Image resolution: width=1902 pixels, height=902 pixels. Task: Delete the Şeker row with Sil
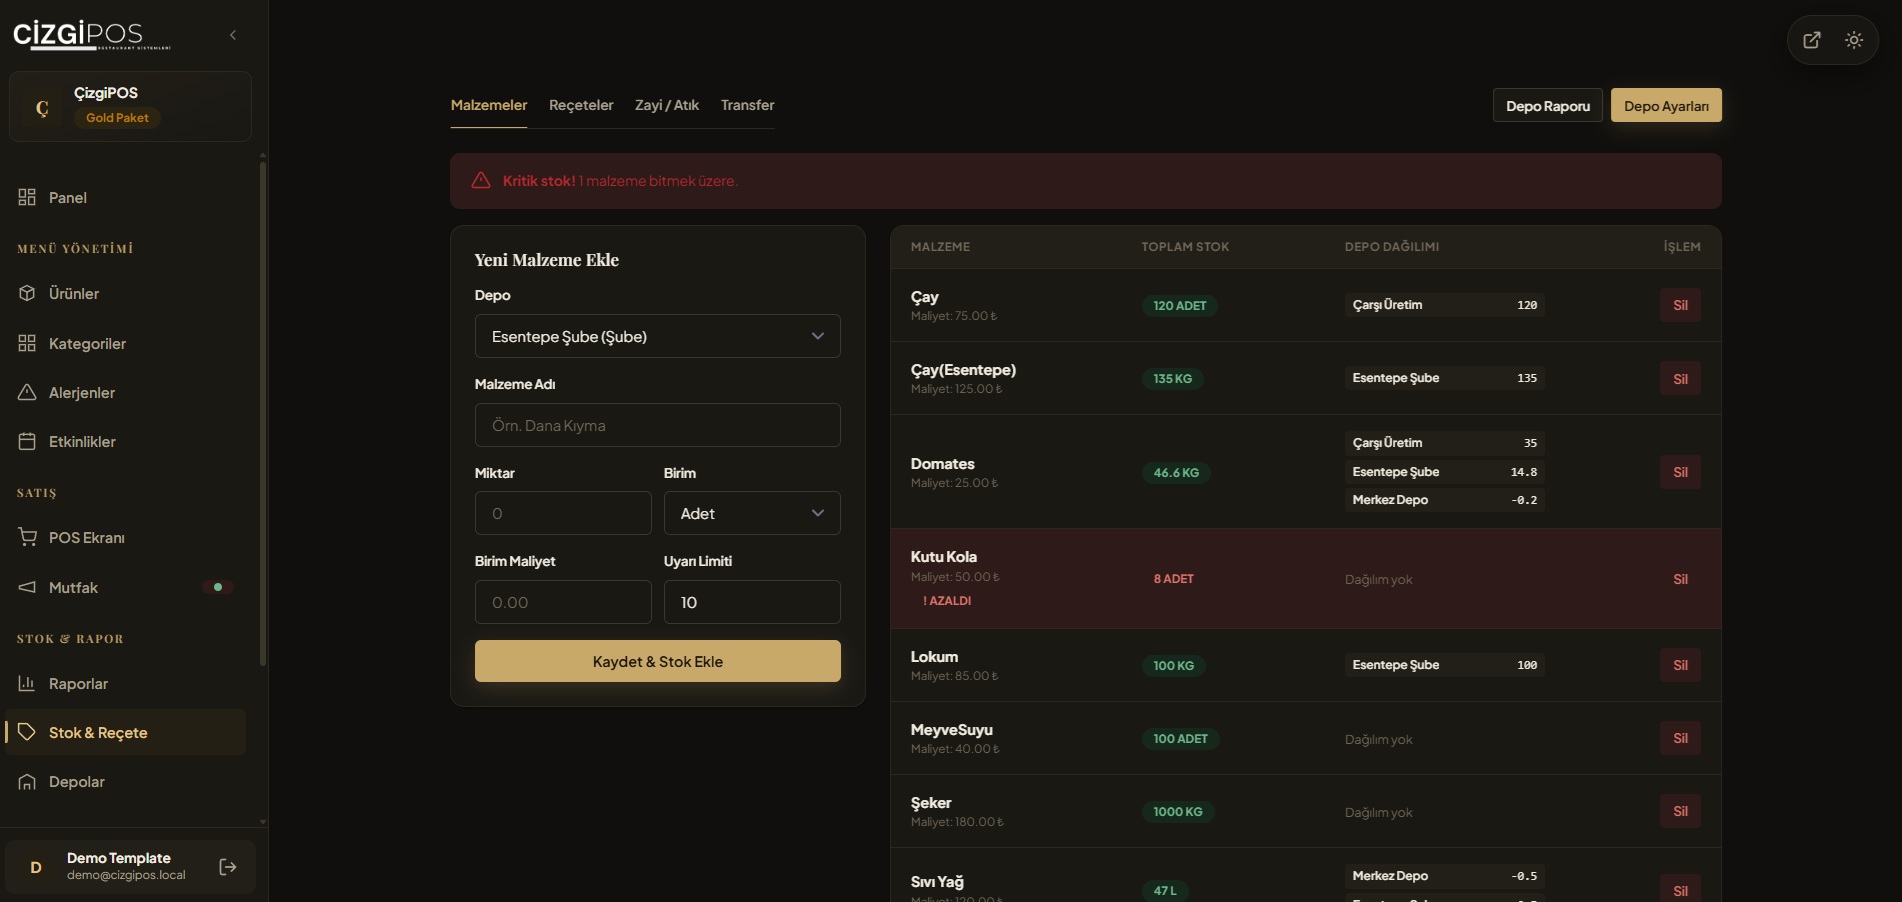pos(1680,811)
